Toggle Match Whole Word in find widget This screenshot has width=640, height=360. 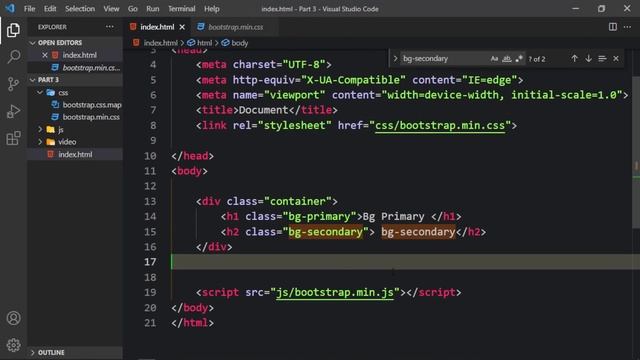point(507,59)
